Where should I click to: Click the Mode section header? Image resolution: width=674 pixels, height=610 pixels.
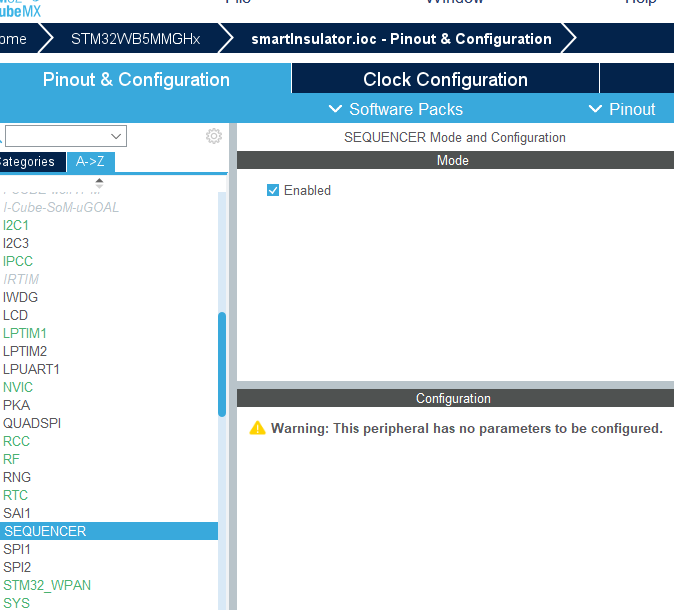point(455,160)
